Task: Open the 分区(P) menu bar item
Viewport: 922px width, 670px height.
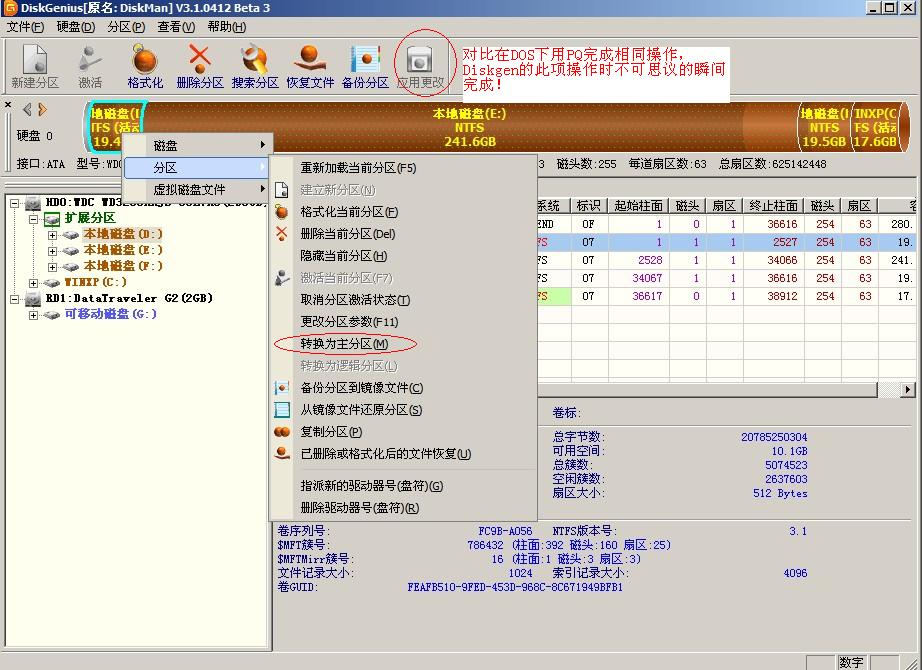Action: 126,27
